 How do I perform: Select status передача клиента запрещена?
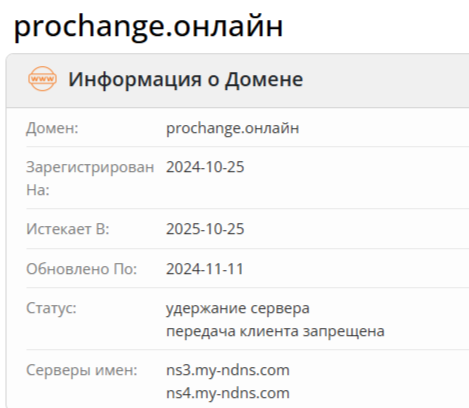click(x=275, y=331)
